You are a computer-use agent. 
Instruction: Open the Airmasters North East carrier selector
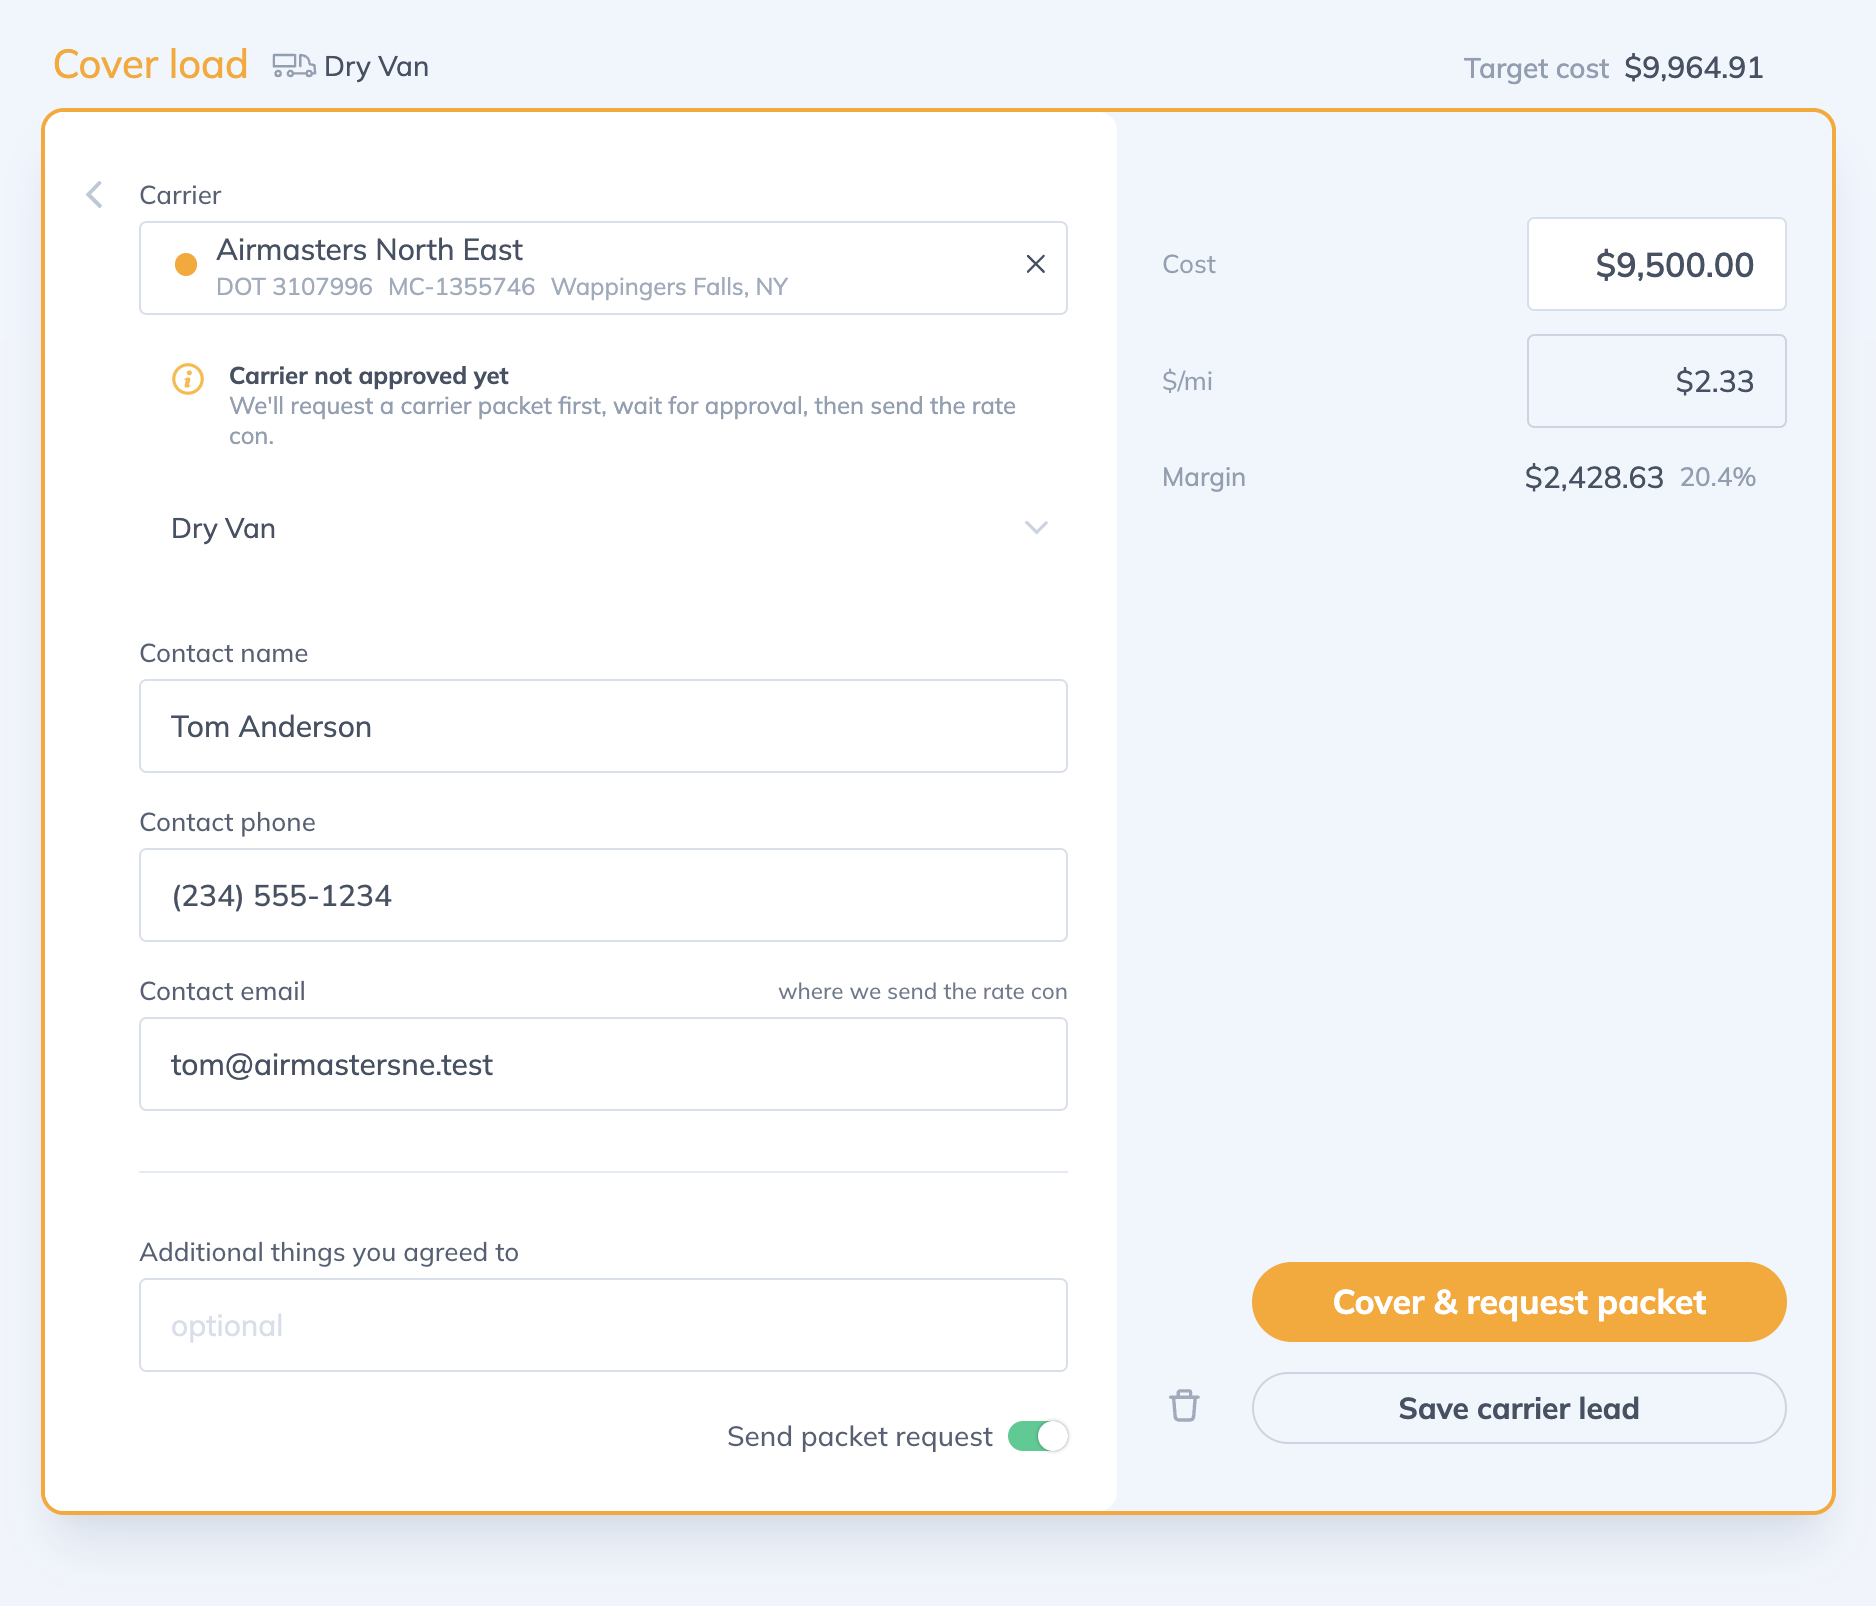(604, 268)
